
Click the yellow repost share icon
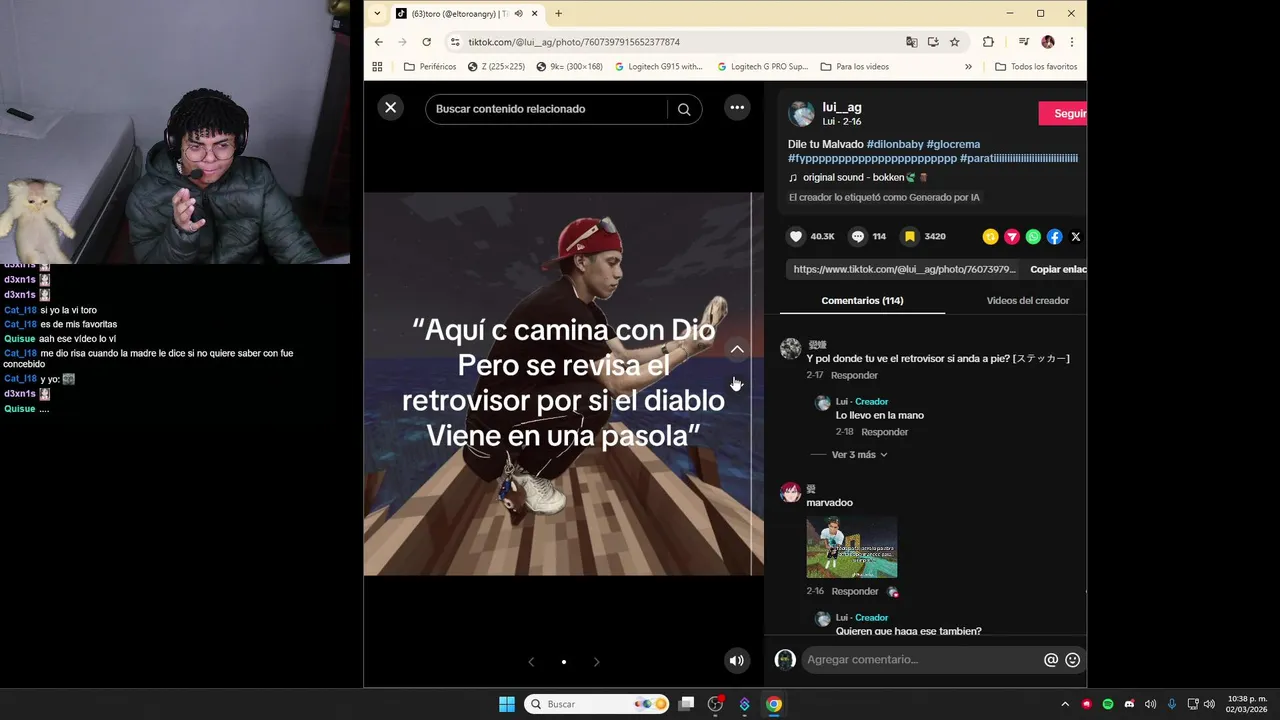click(990, 237)
